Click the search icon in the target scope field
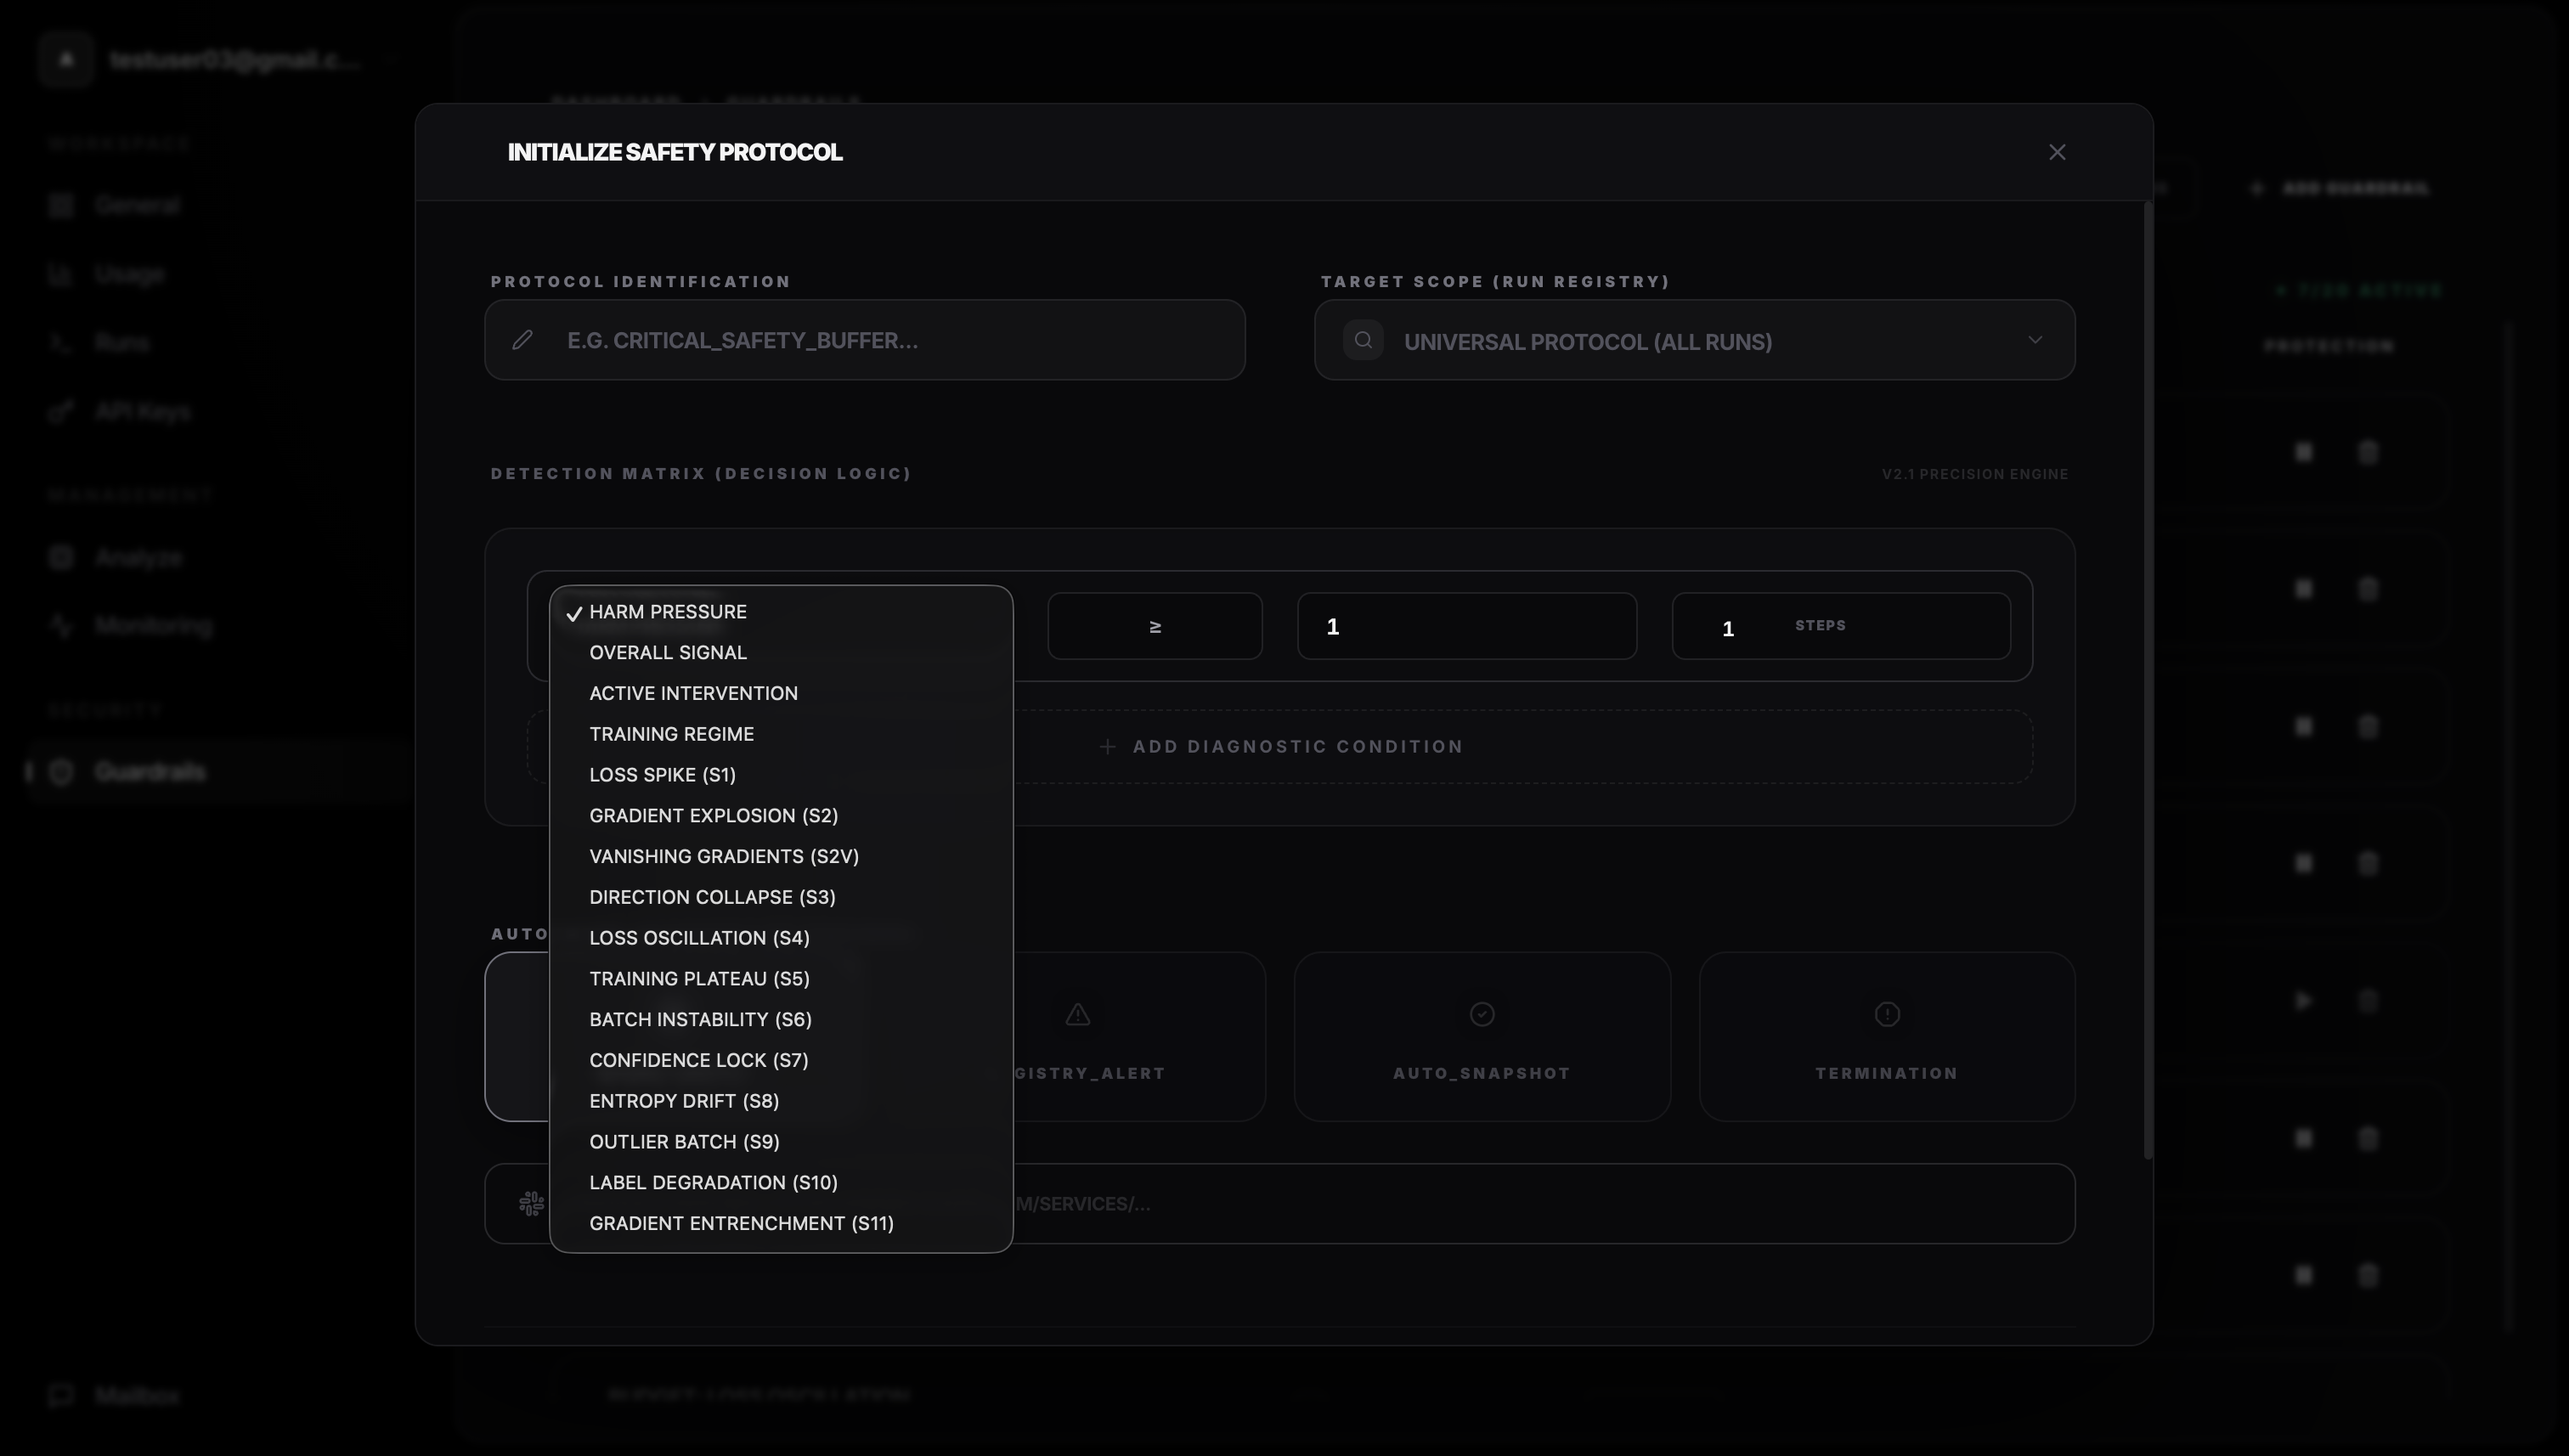 [1363, 340]
